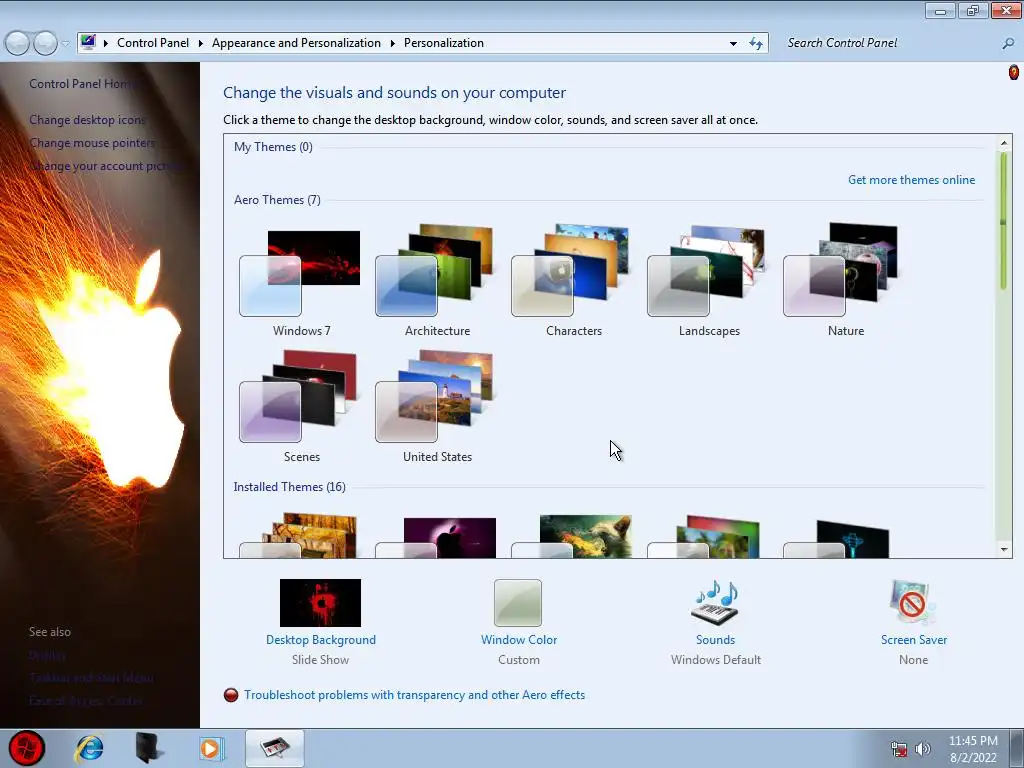This screenshot has width=1024, height=768.
Task: Click the Desktop Background link
Action: tap(321, 640)
